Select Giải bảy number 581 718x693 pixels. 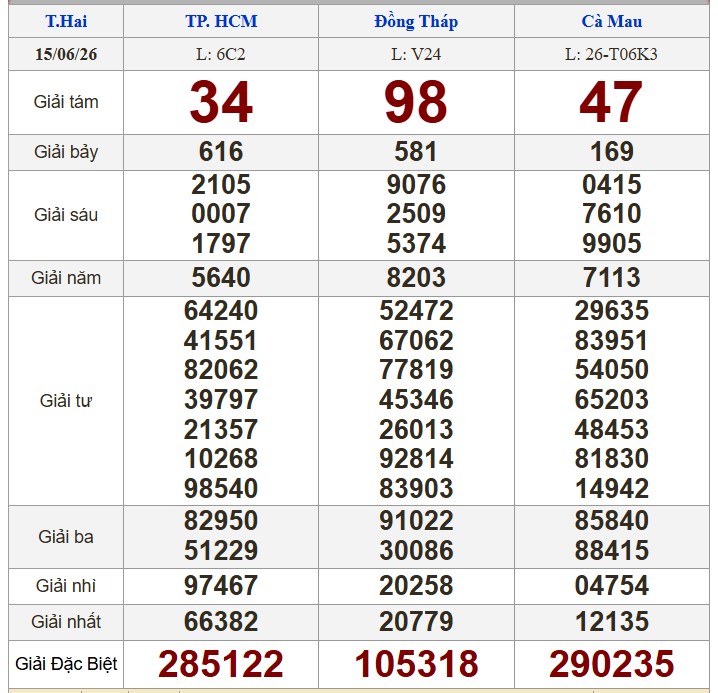416,152
